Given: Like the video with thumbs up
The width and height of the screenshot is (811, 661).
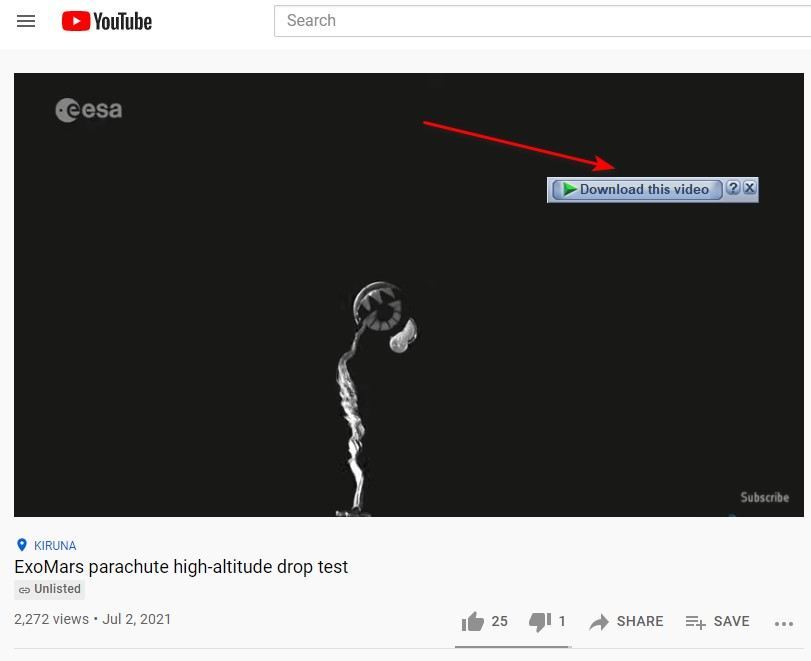Looking at the screenshot, I should (x=473, y=622).
